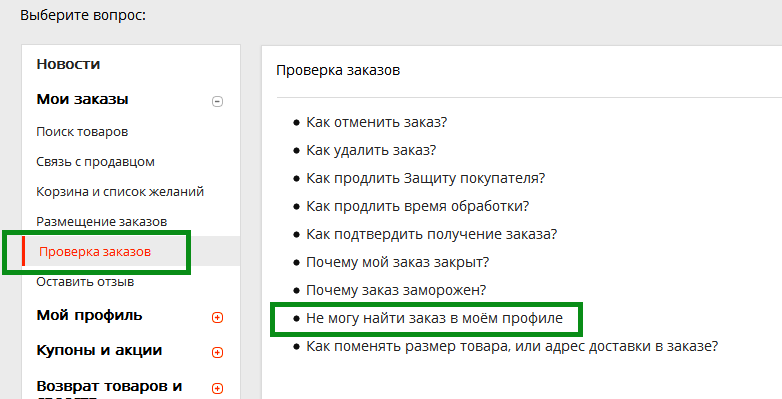
Task: Open question Как поменять размер товара
Action: coord(512,346)
